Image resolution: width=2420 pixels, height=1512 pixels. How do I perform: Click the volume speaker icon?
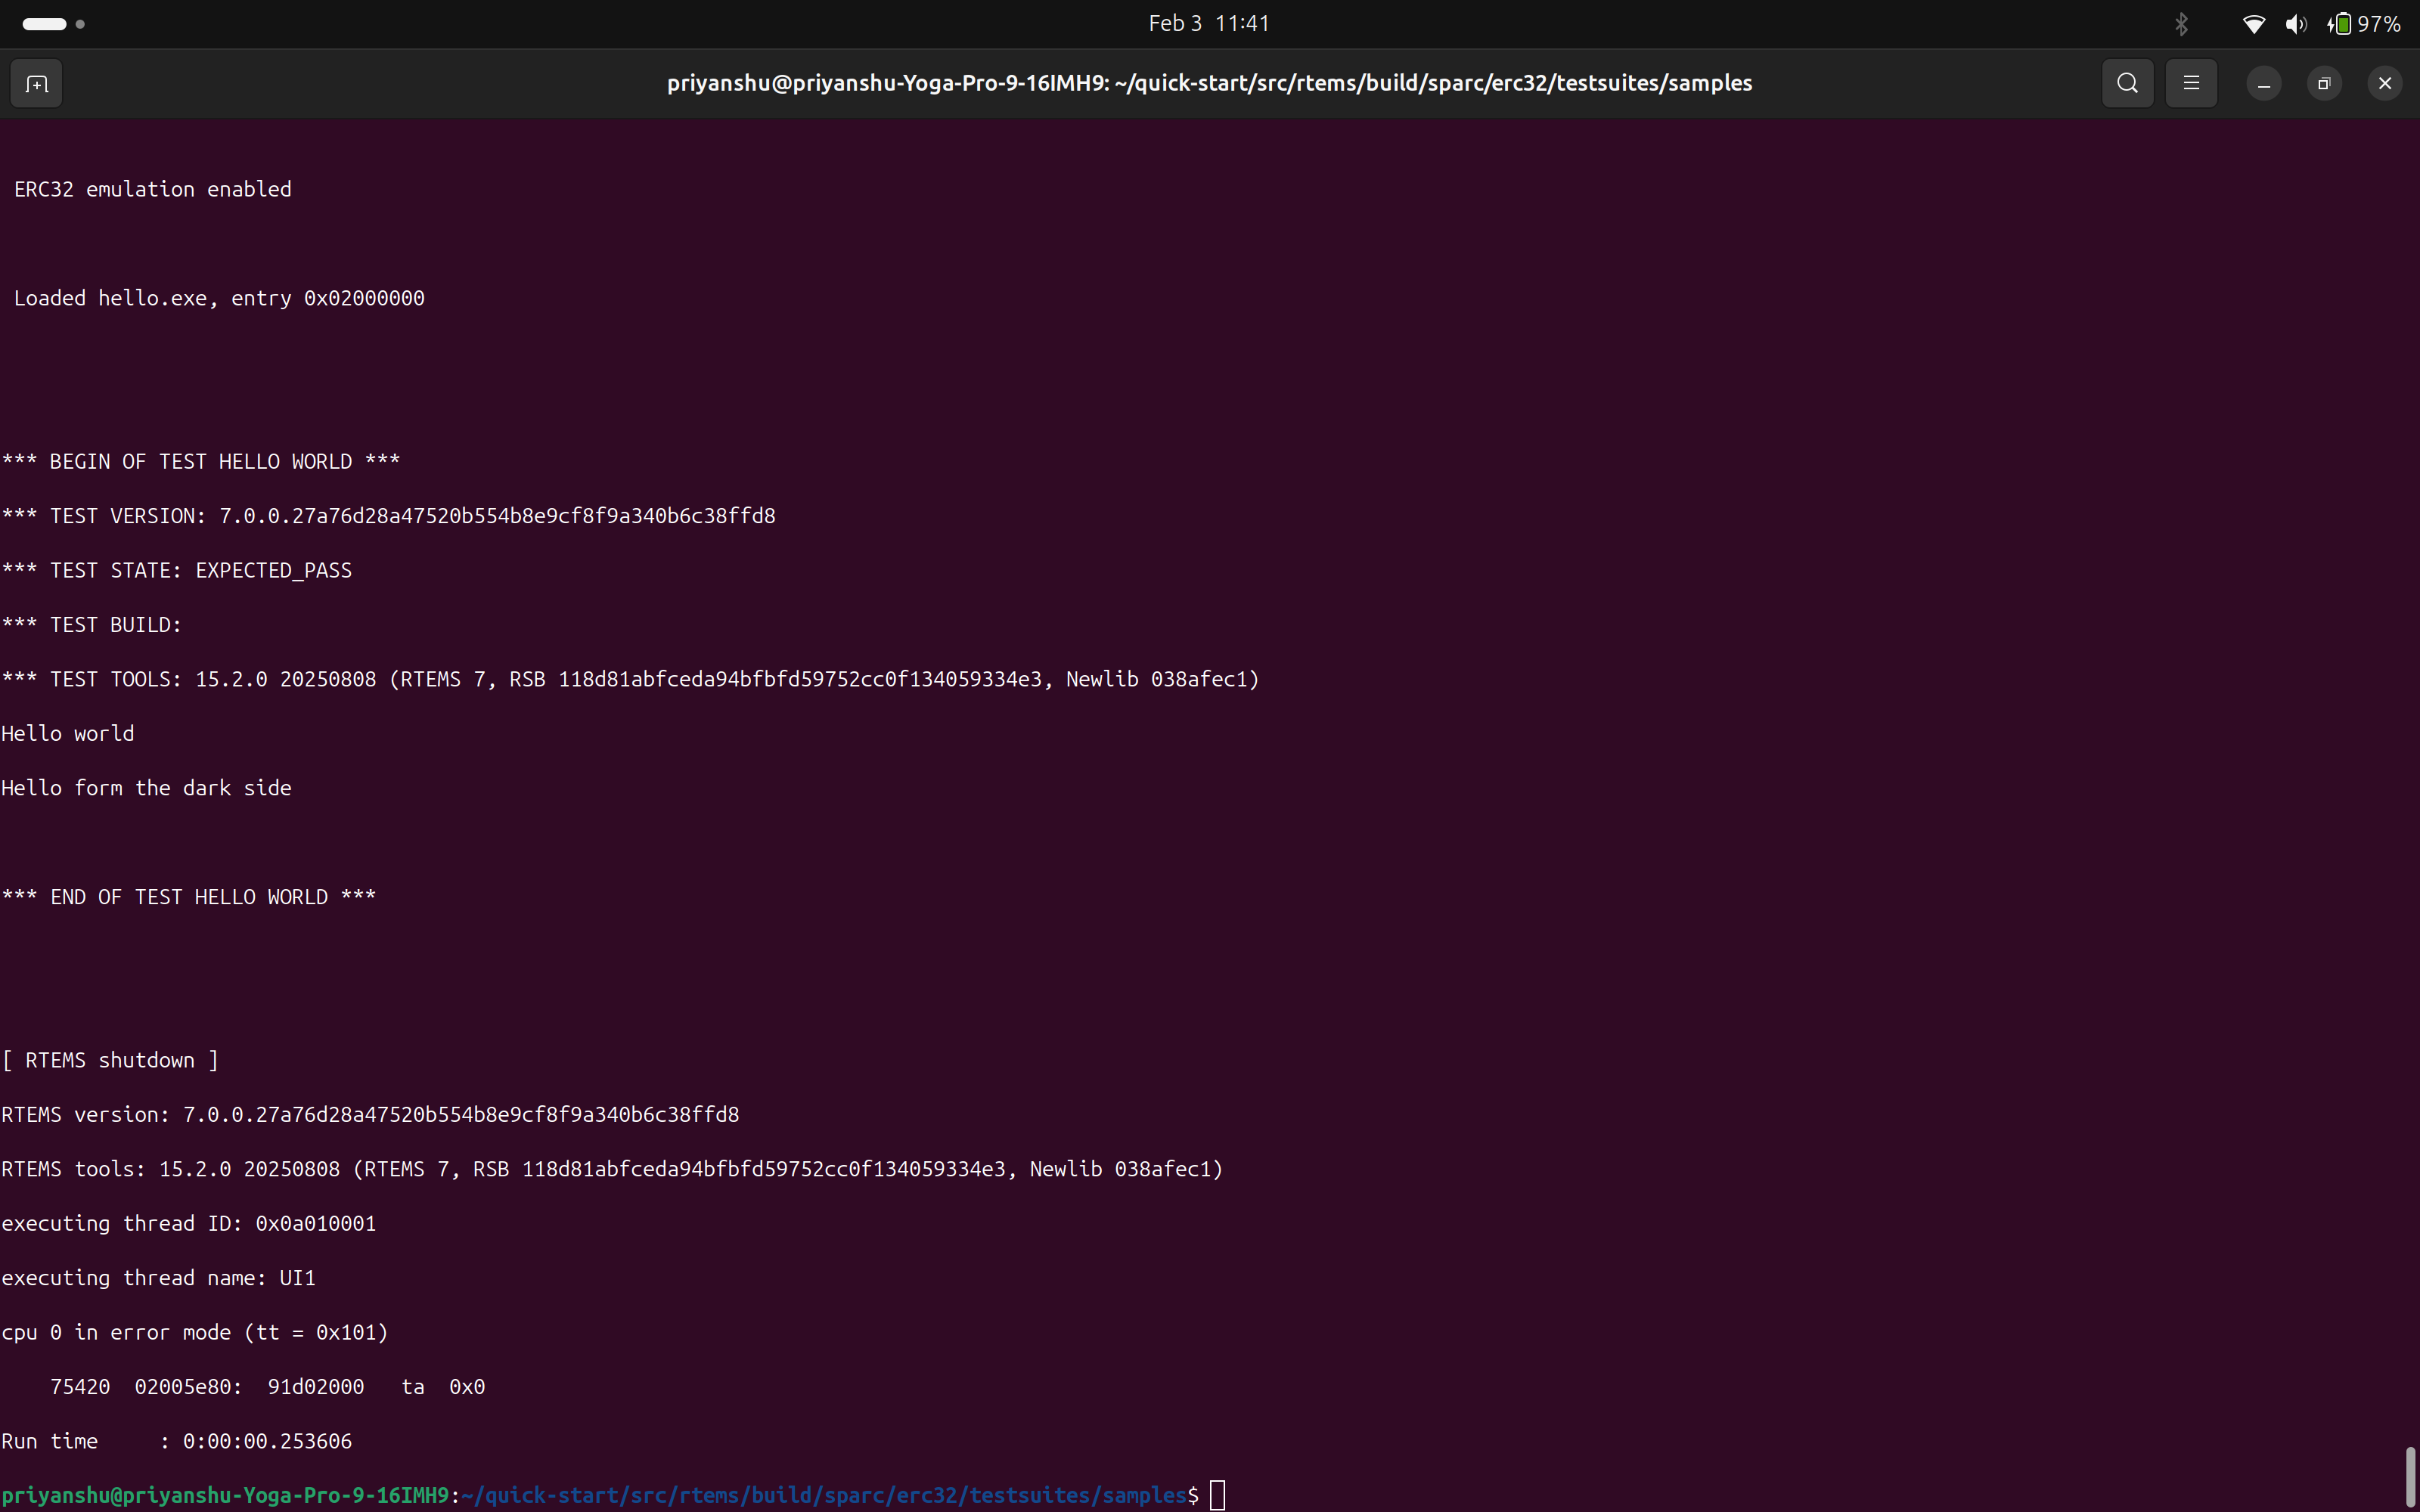(x=2296, y=24)
